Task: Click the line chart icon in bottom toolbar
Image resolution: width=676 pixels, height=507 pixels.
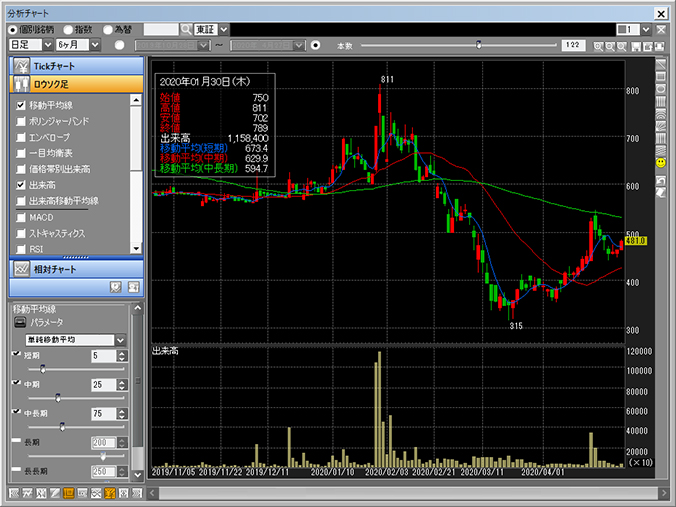Action: click(28, 493)
